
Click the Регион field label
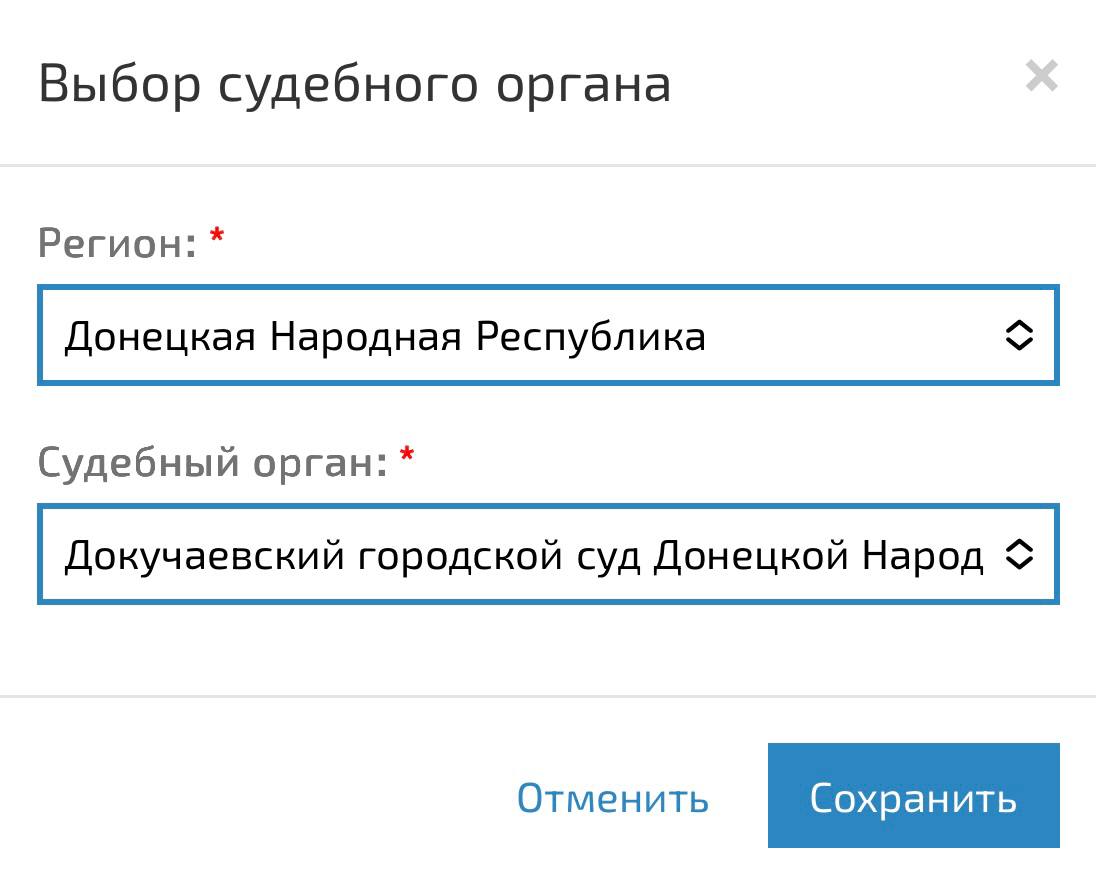[117, 243]
